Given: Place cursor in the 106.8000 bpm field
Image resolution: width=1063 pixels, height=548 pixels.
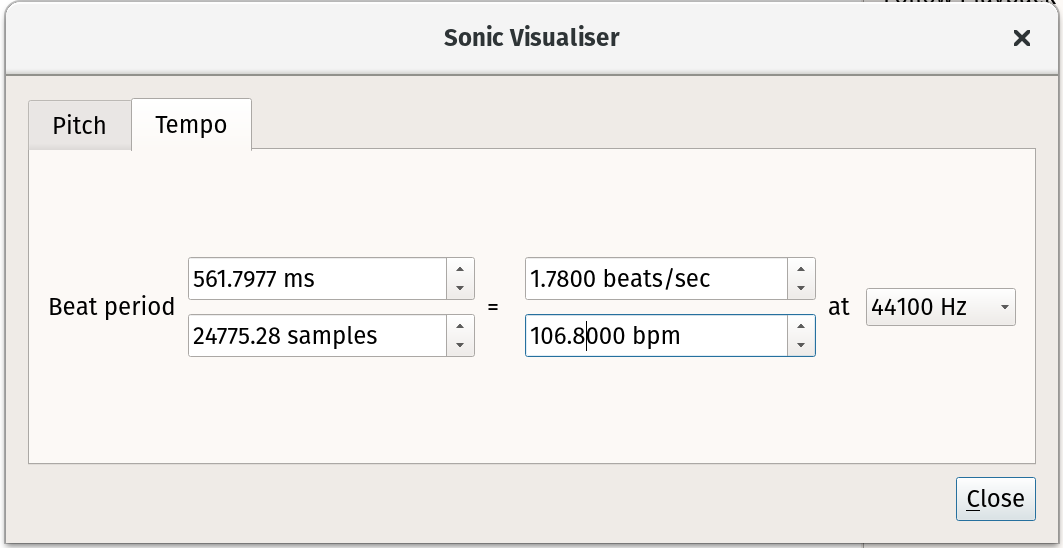Looking at the screenshot, I should pyautogui.click(x=655, y=336).
